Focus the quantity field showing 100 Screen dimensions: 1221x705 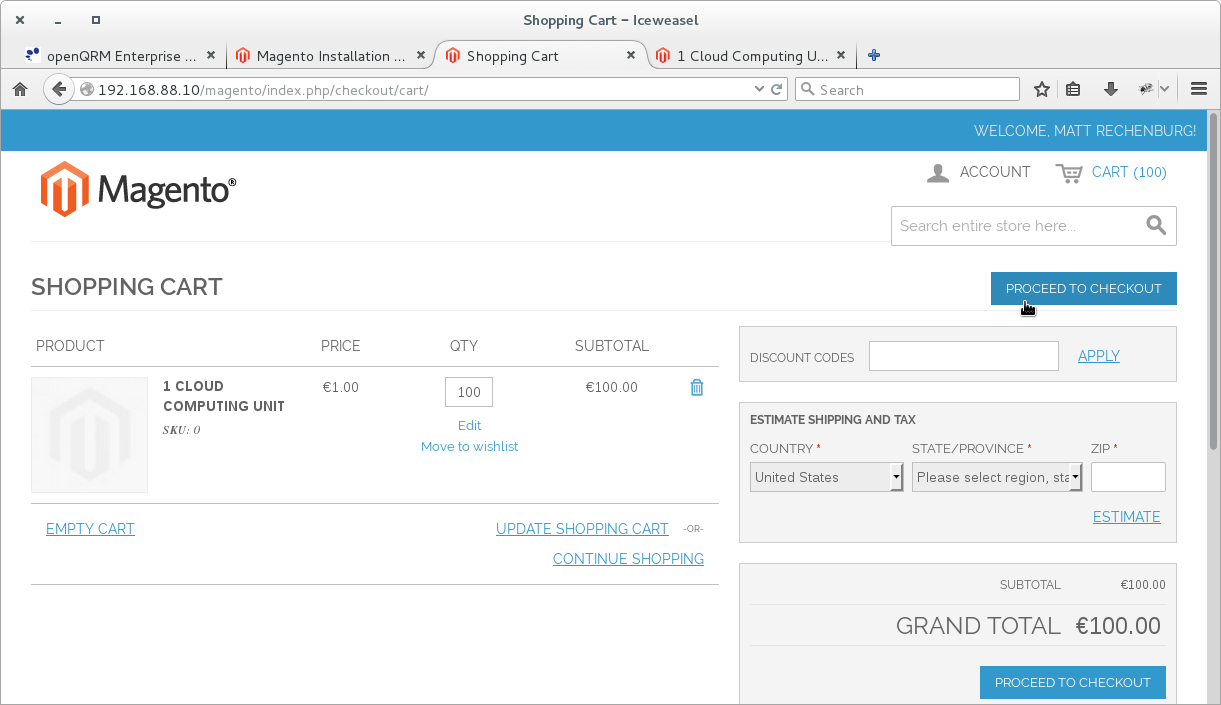(469, 392)
